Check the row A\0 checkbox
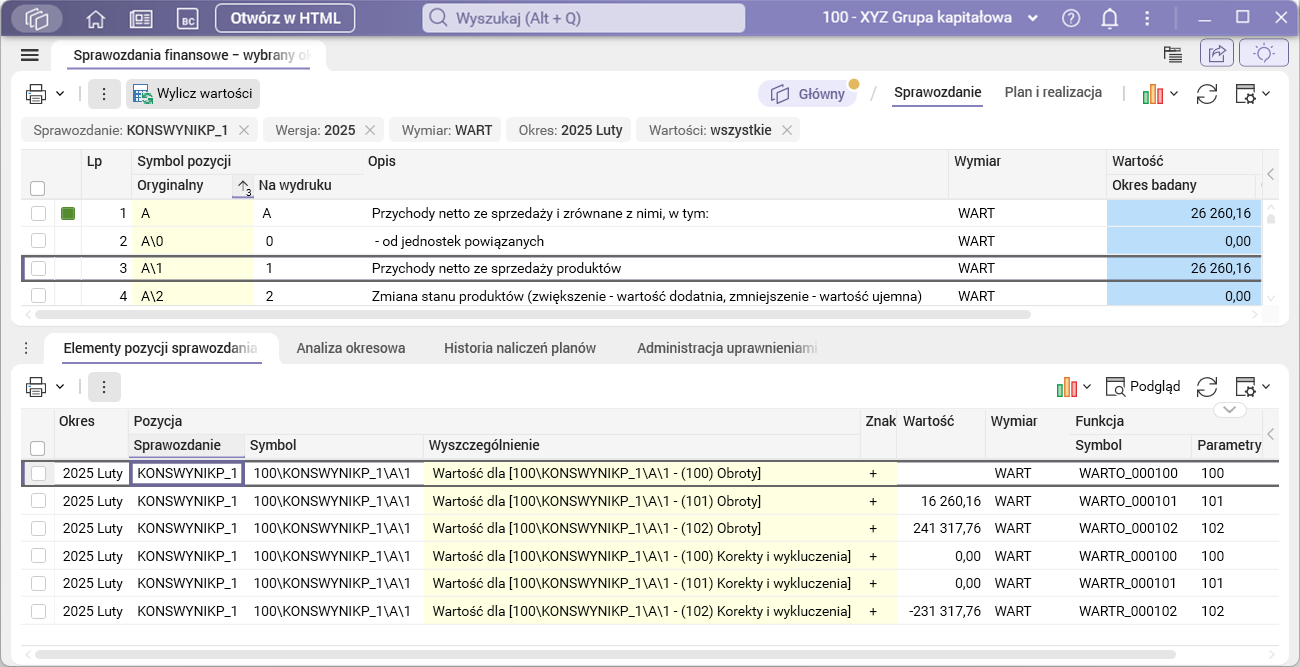The height and width of the screenshot is (667, 1300). [37, 241]
